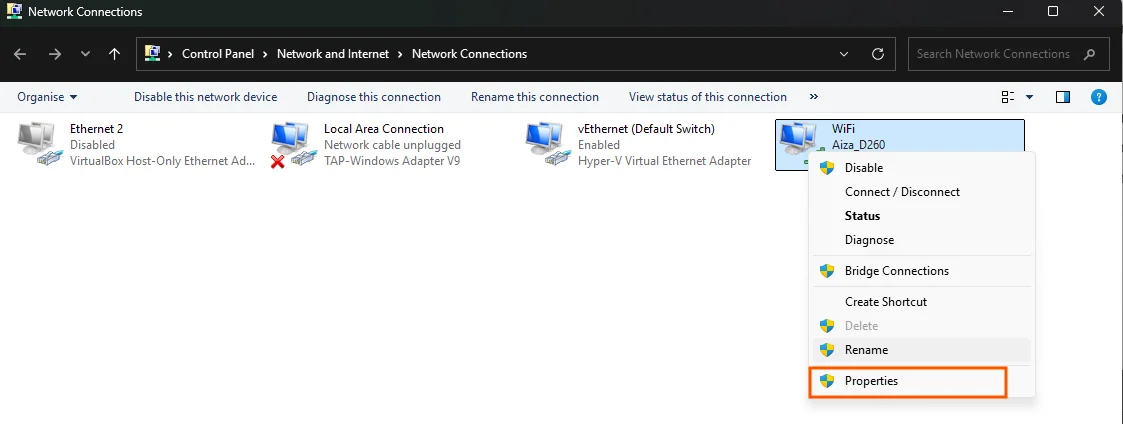The height and width of the screenshot is (424, 1123).
Task: Click the Ethernet 2 name text
Action: tap(97, 129)
